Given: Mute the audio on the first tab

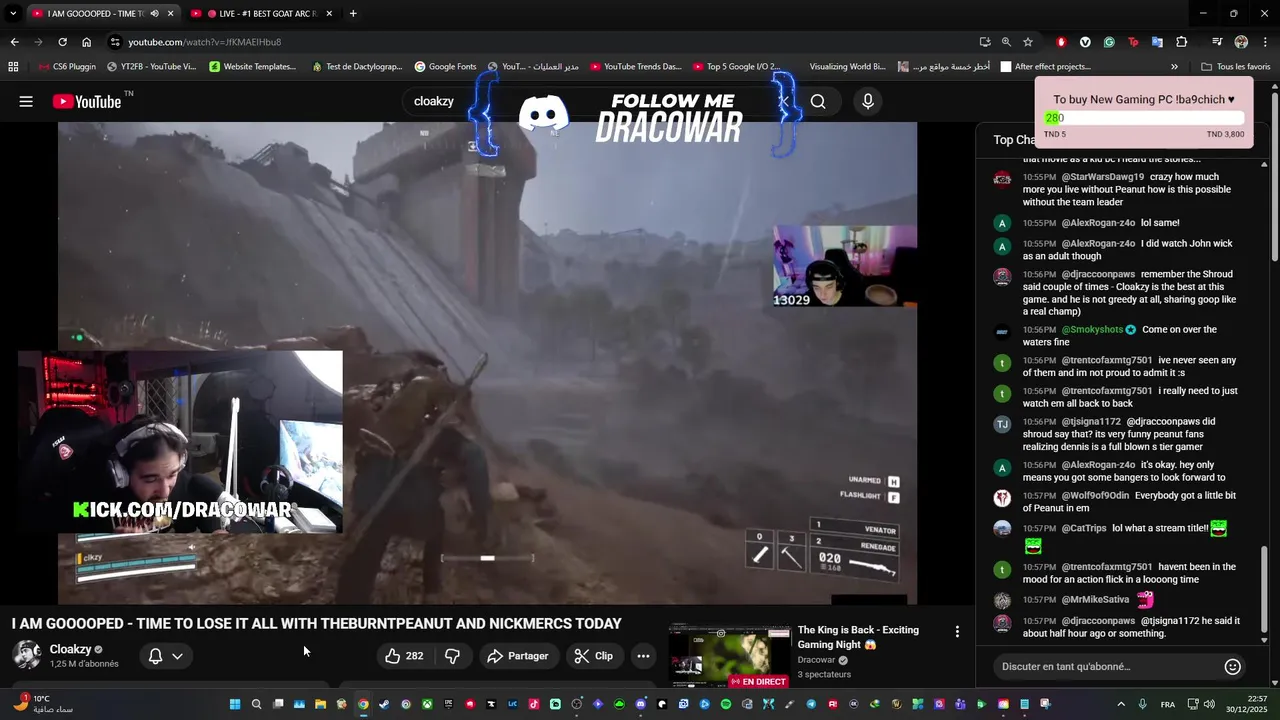Looking at the screenshot, I should [154, 14].
